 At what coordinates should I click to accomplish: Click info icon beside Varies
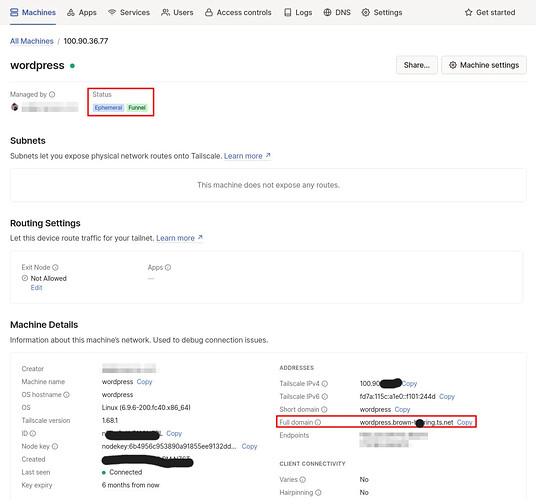[x=303, y=479]
